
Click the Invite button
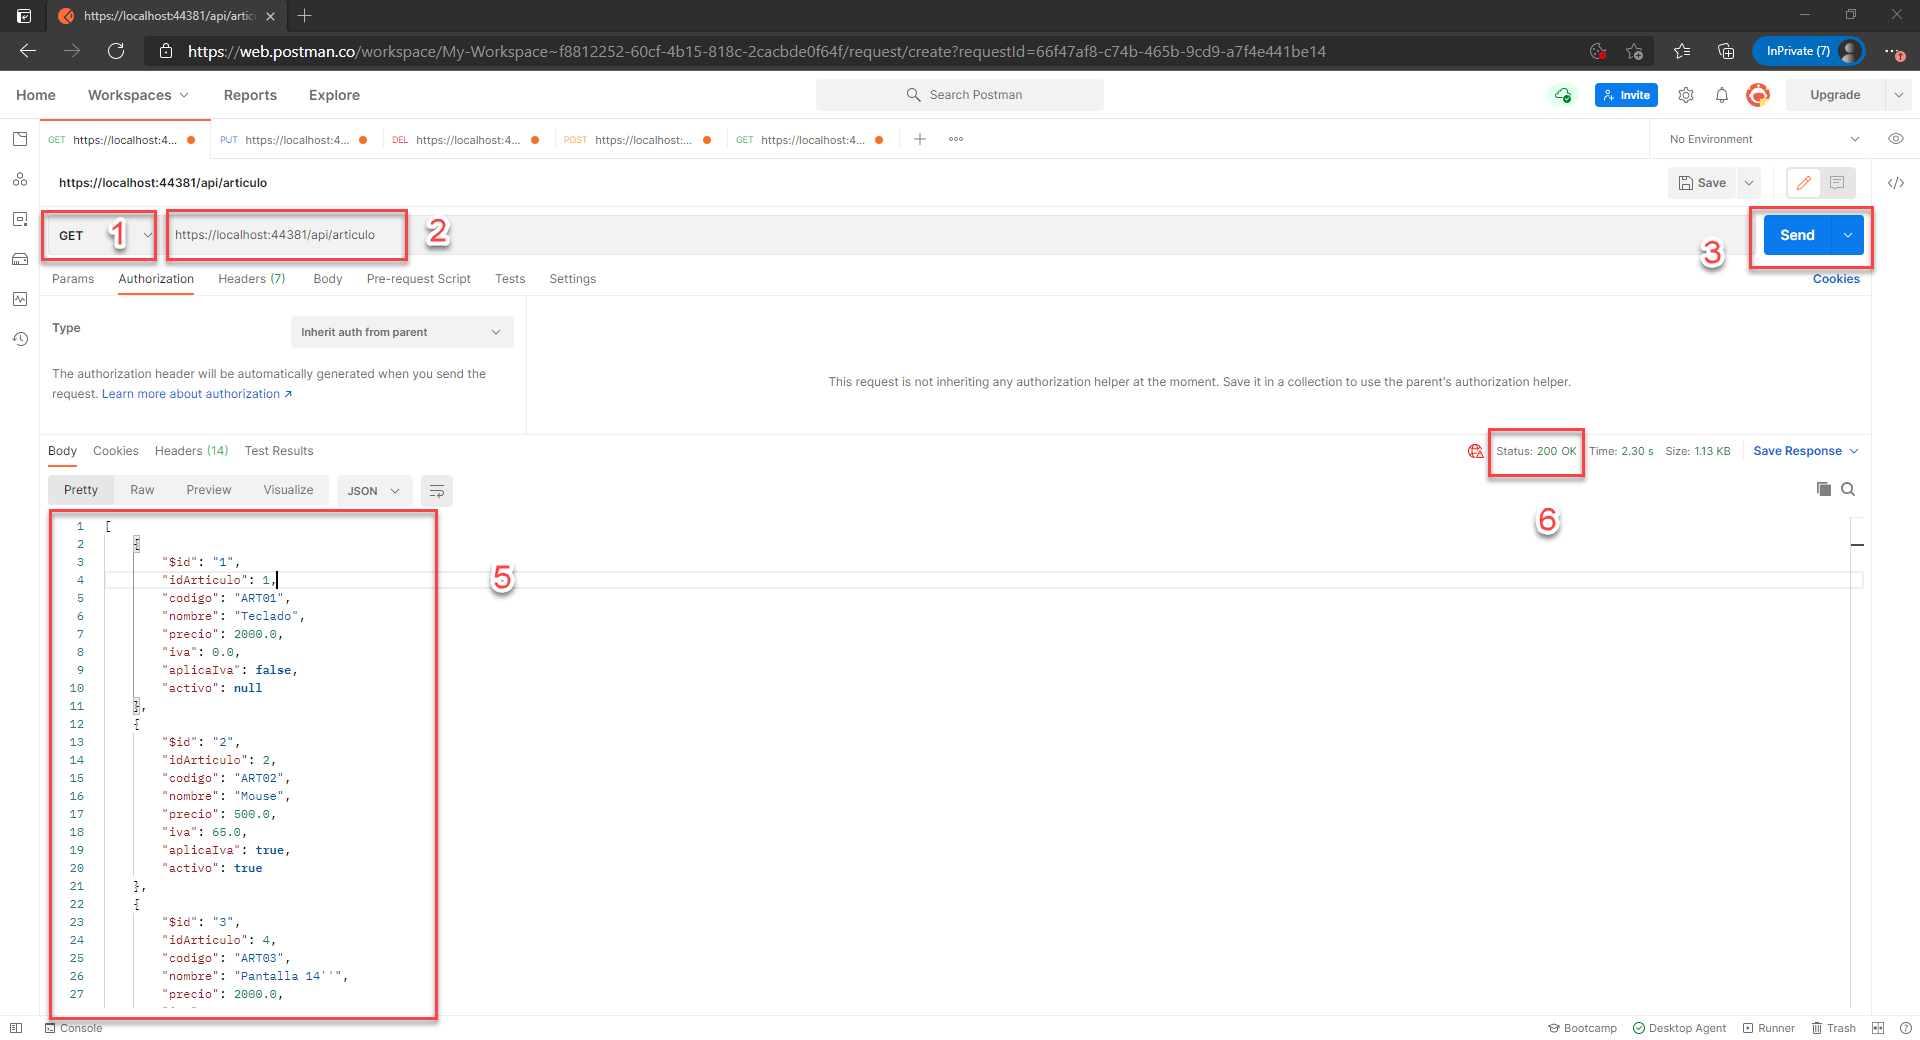coord(1626,95)
